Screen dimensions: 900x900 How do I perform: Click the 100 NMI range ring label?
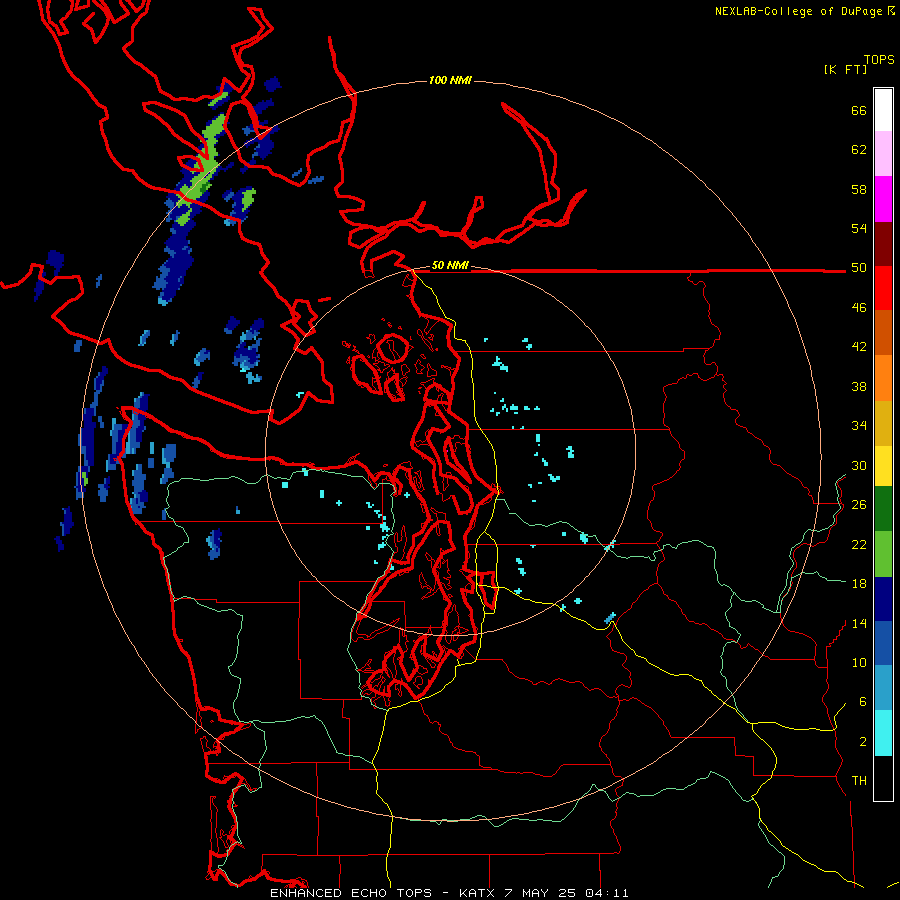(450, 80)
